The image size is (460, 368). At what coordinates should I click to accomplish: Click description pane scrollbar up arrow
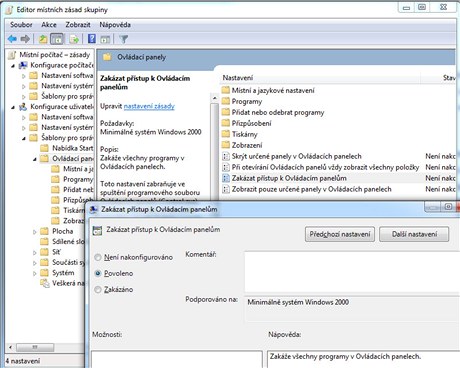[x=215, y=98]
